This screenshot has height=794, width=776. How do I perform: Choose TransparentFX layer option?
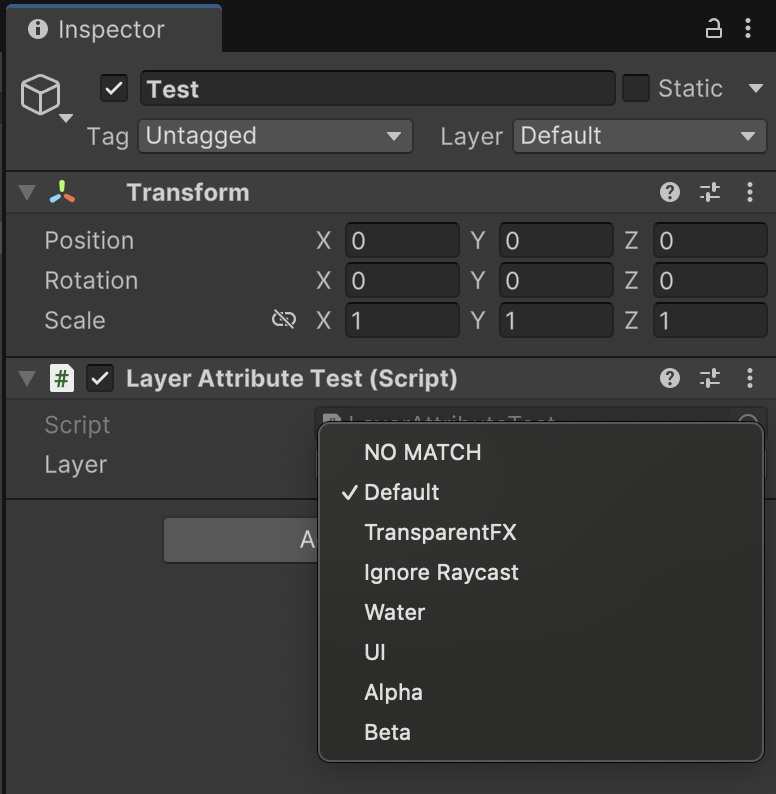(x=541, y=532)
